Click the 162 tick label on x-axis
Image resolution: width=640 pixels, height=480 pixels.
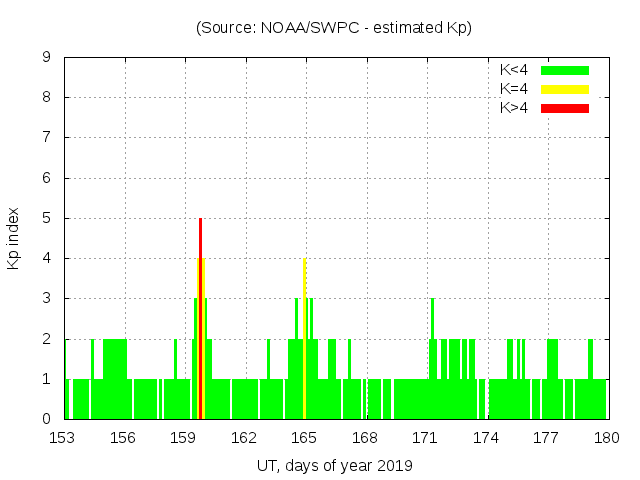[x=244, y=438]
